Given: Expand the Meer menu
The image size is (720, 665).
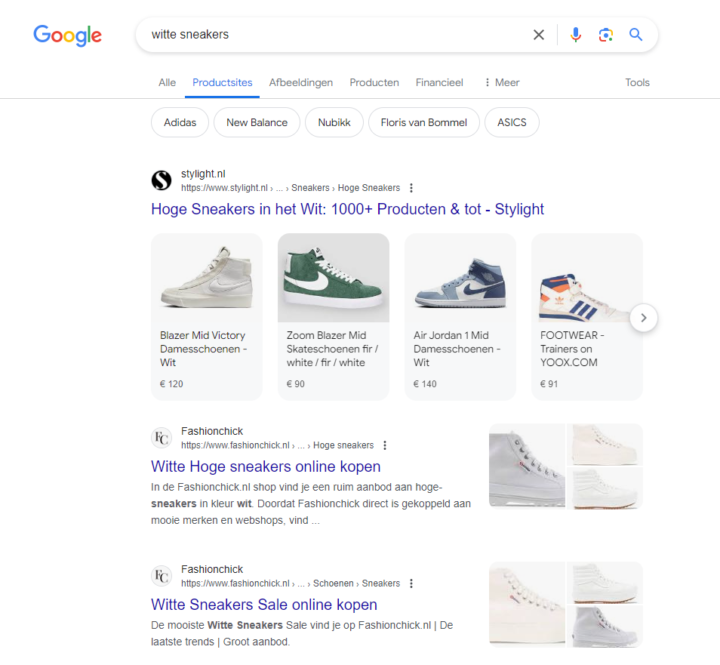Looking at the screenshot, I should [x=502, y=83].
